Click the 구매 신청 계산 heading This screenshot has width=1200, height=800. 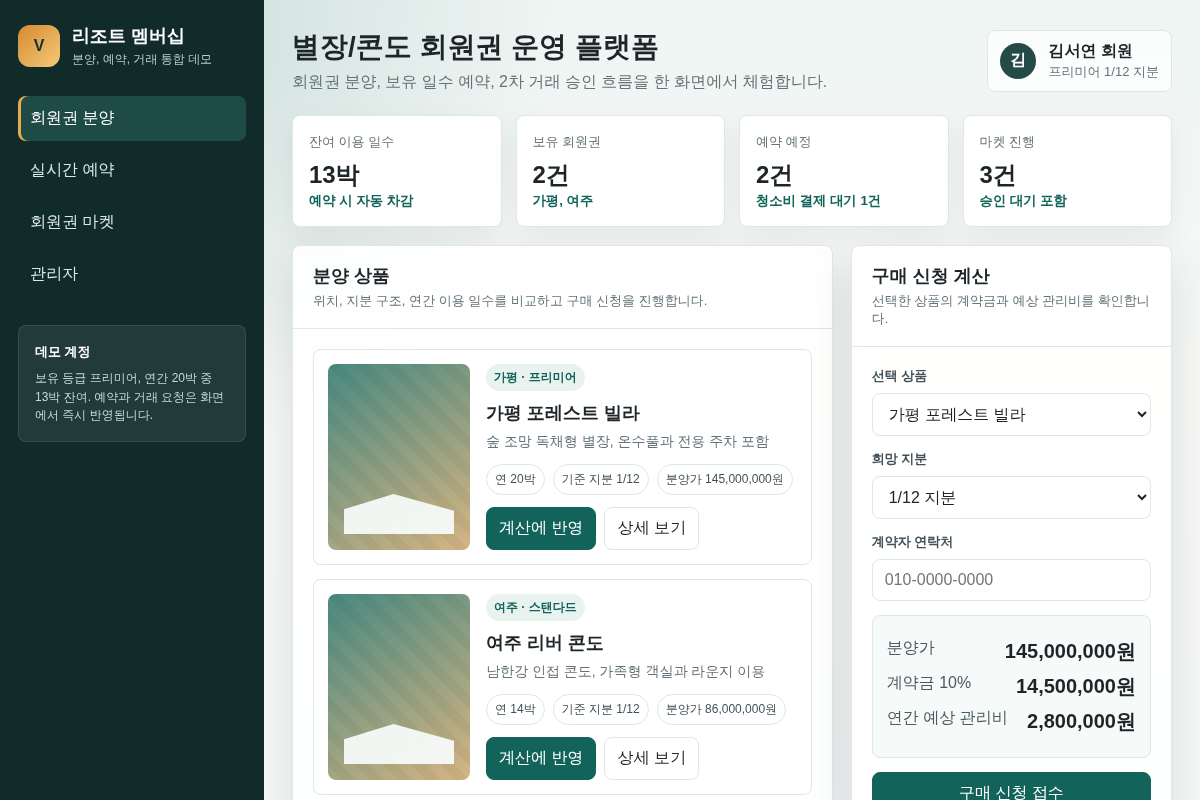930,276
